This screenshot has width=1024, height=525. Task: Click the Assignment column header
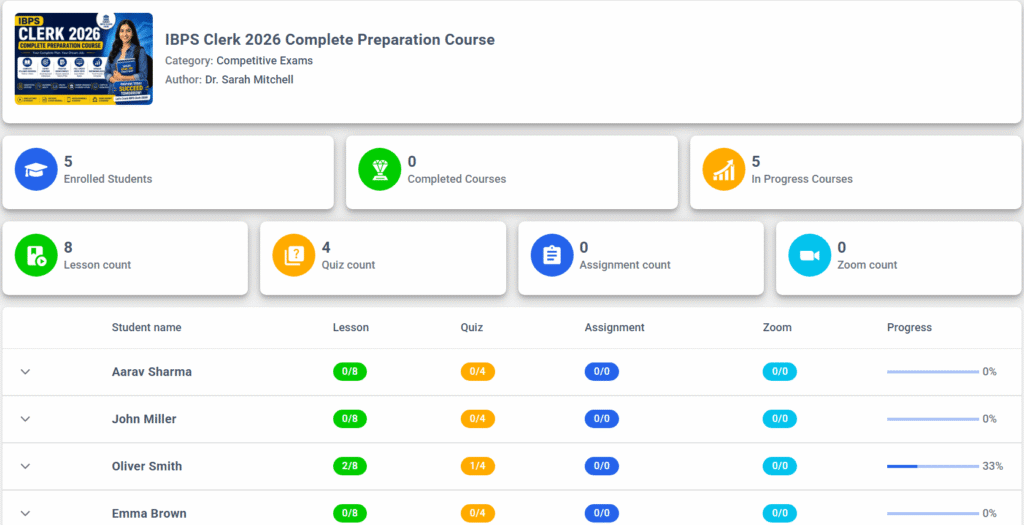[x=615, y=327]
